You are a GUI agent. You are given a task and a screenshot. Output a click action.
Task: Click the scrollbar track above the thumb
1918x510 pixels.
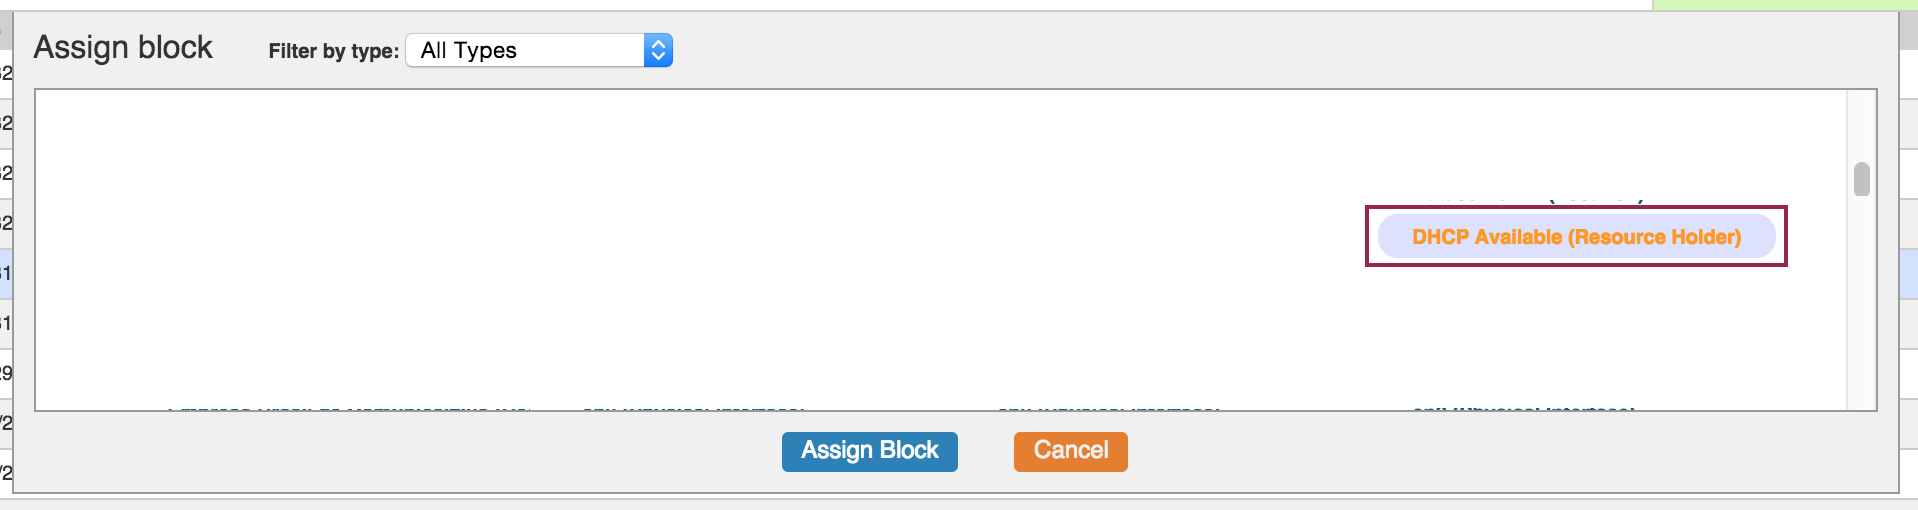coord(1861,125)
